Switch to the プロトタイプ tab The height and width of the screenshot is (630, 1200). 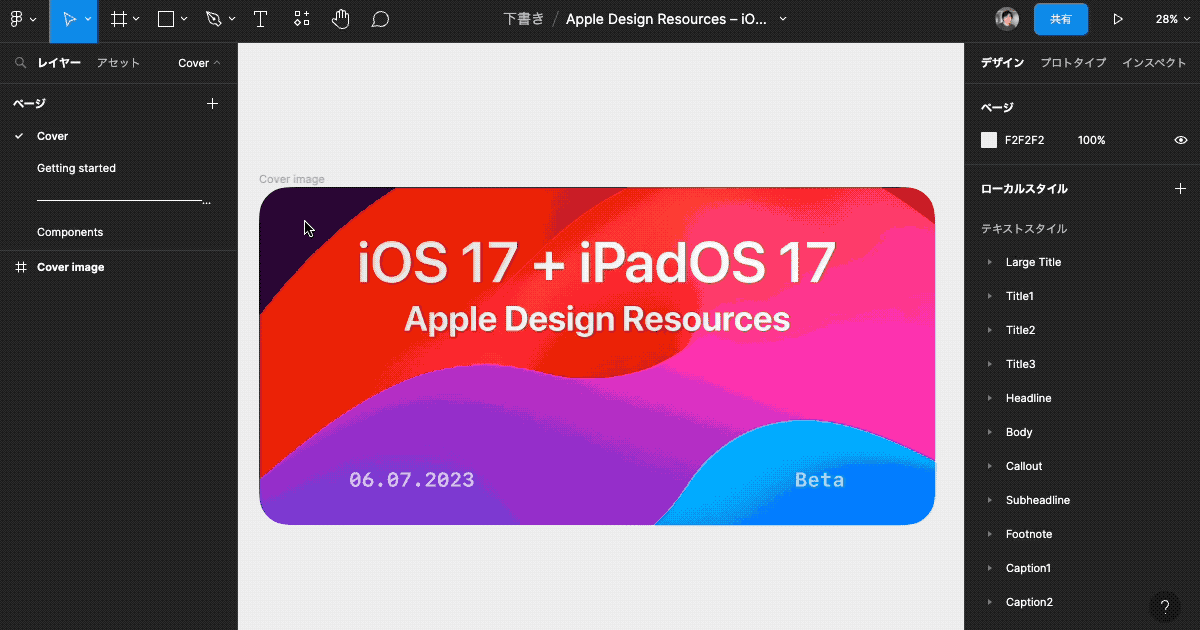point(1072,62)
